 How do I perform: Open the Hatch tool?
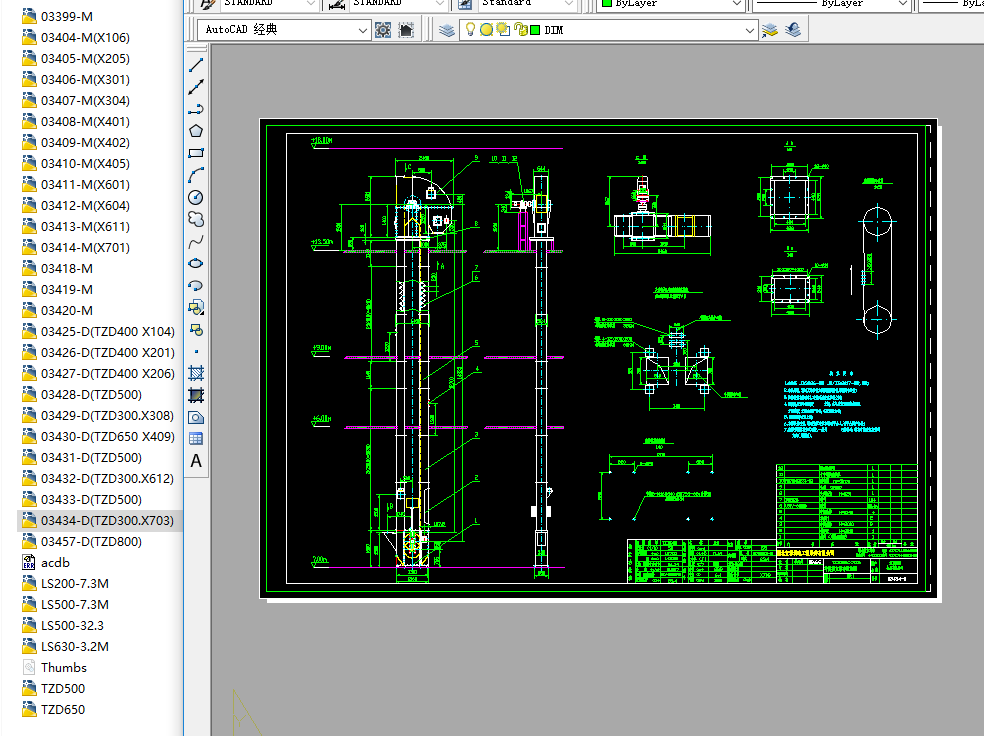point(196,373)
